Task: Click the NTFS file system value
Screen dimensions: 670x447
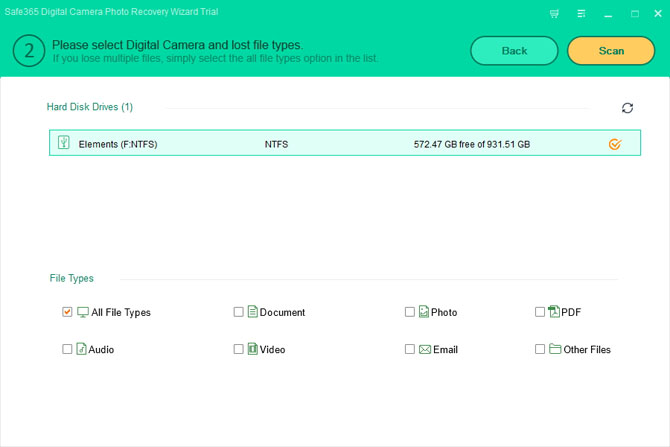Action: coord(276,144)
